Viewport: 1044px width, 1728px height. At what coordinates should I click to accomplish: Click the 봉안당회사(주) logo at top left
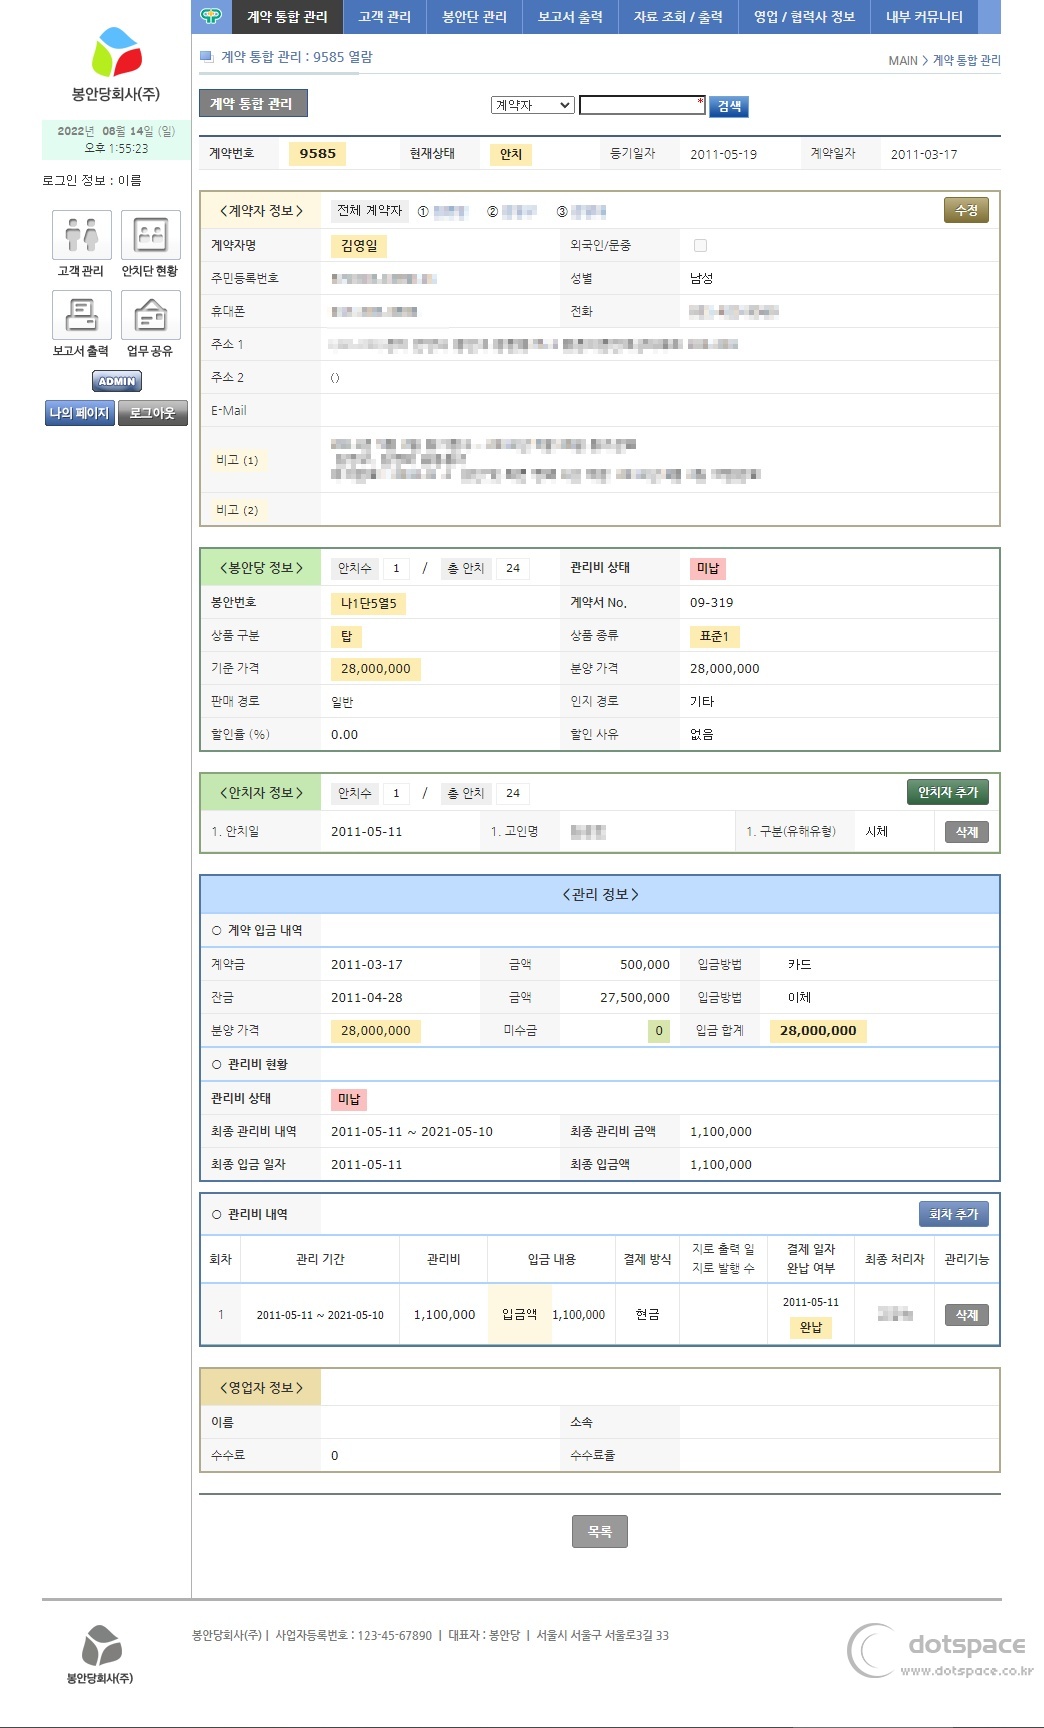(116, 65)
